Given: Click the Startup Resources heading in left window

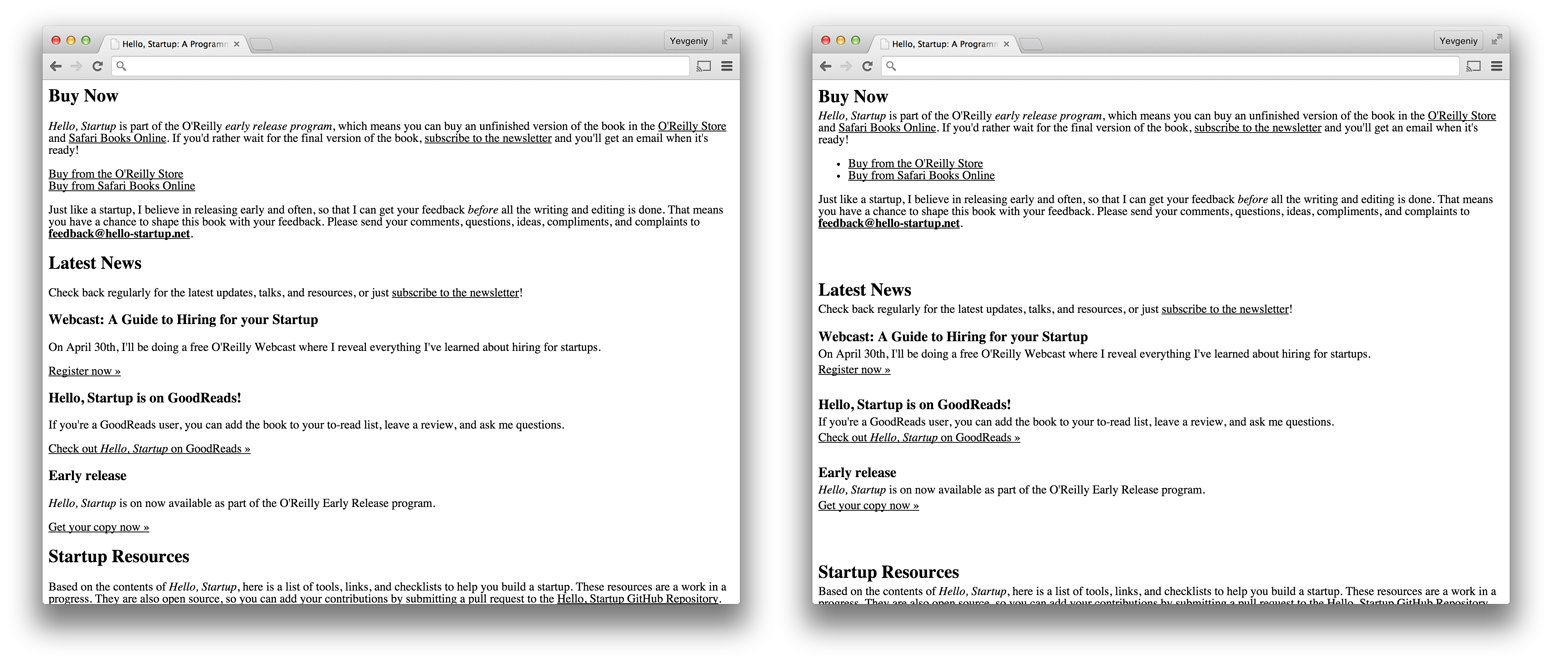Looking at the screenshot, I should (x=119, y=557).
